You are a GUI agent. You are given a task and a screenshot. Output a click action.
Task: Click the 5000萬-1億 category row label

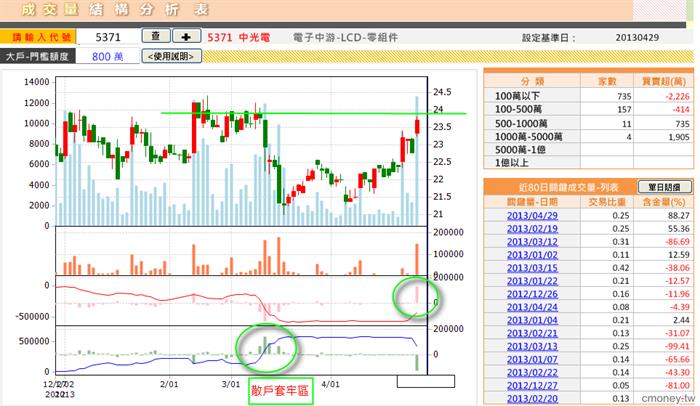[x=520, y=150]
